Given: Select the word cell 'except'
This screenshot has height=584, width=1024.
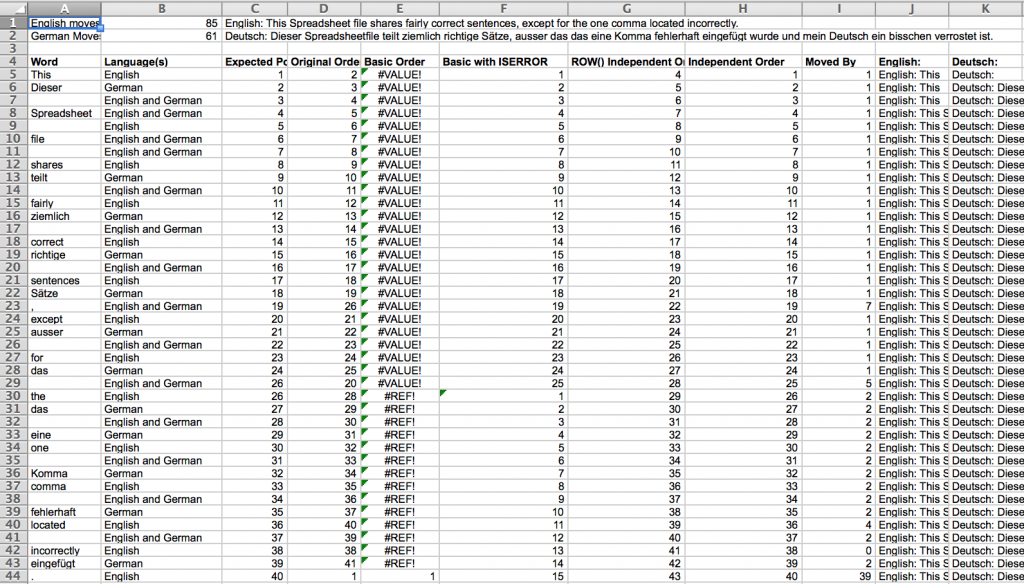Looking at the screenshot, I should (x=65, y=319).
